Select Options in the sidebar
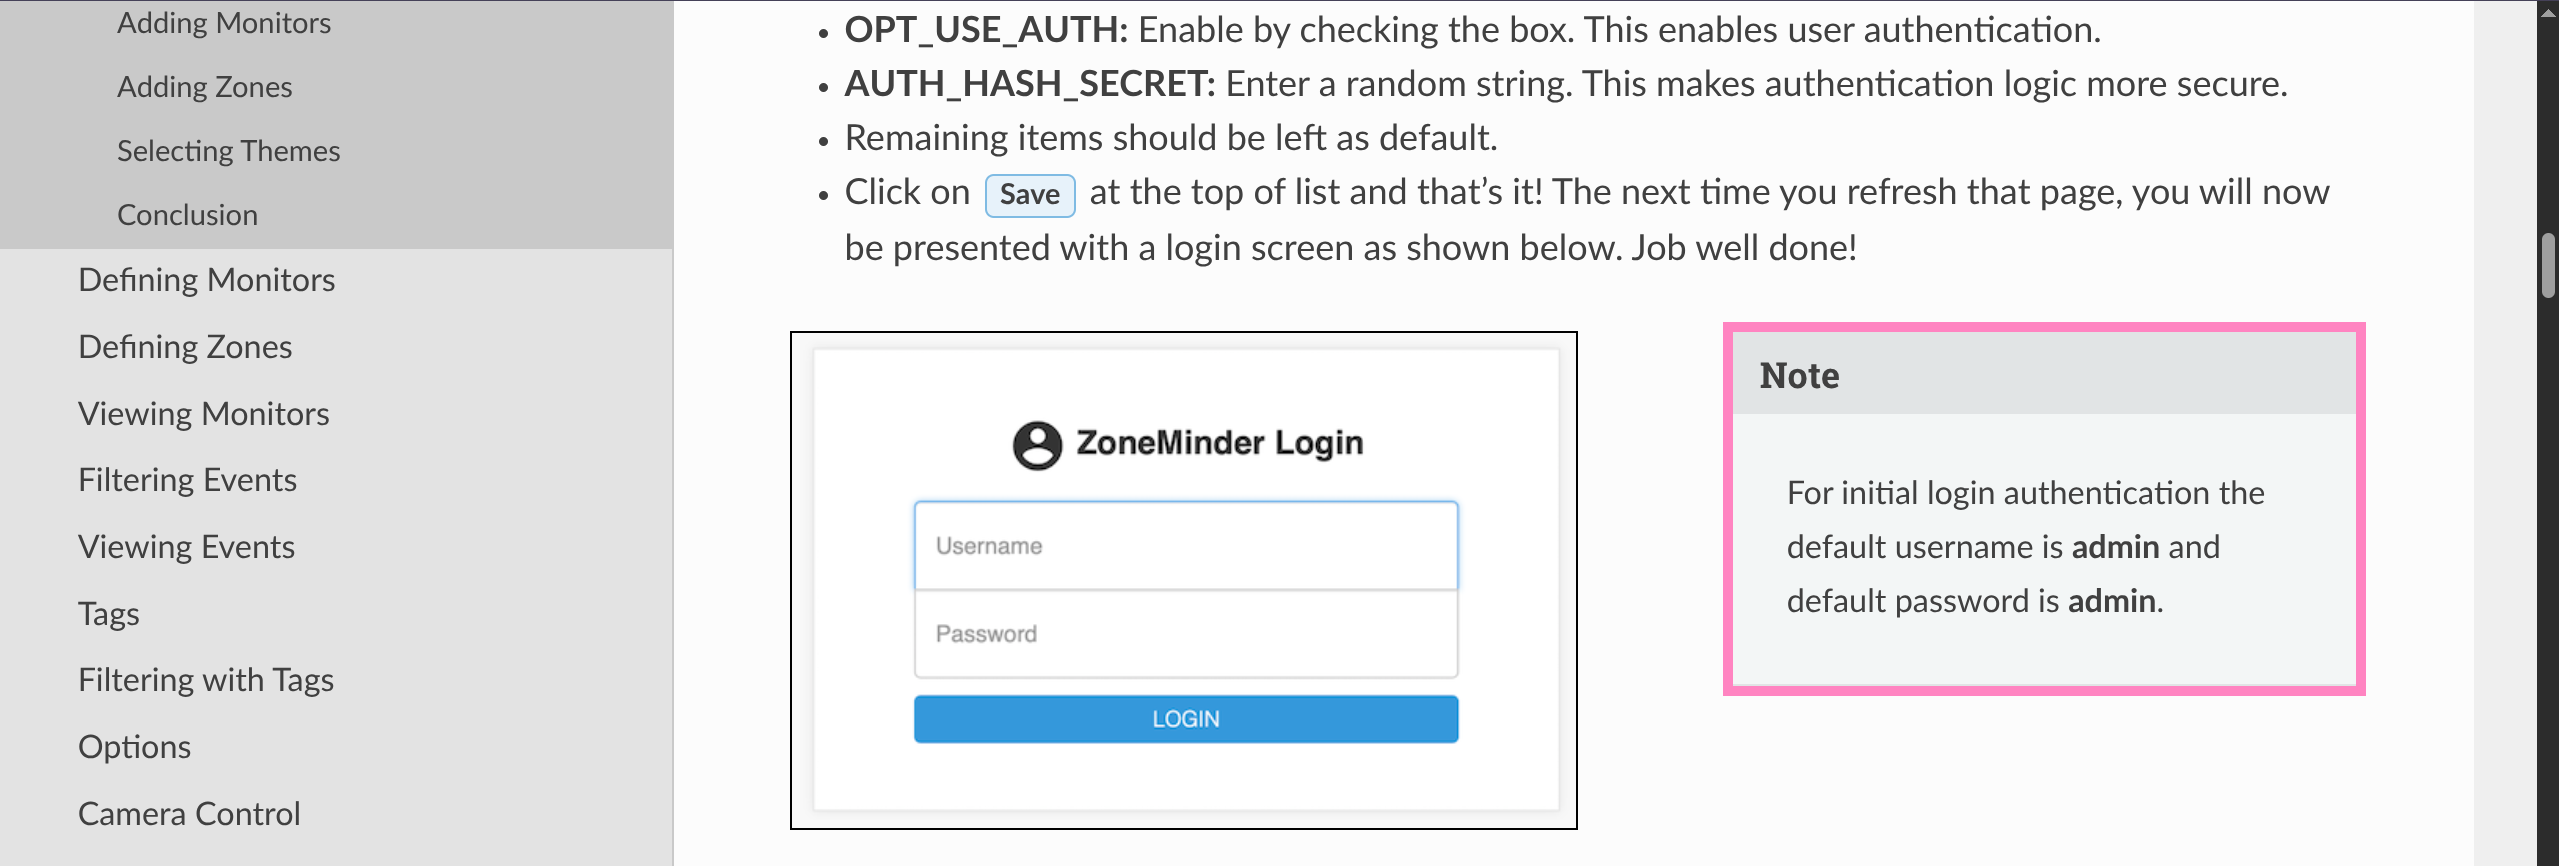Screen dimensions: 2559x866 point(135,747)
